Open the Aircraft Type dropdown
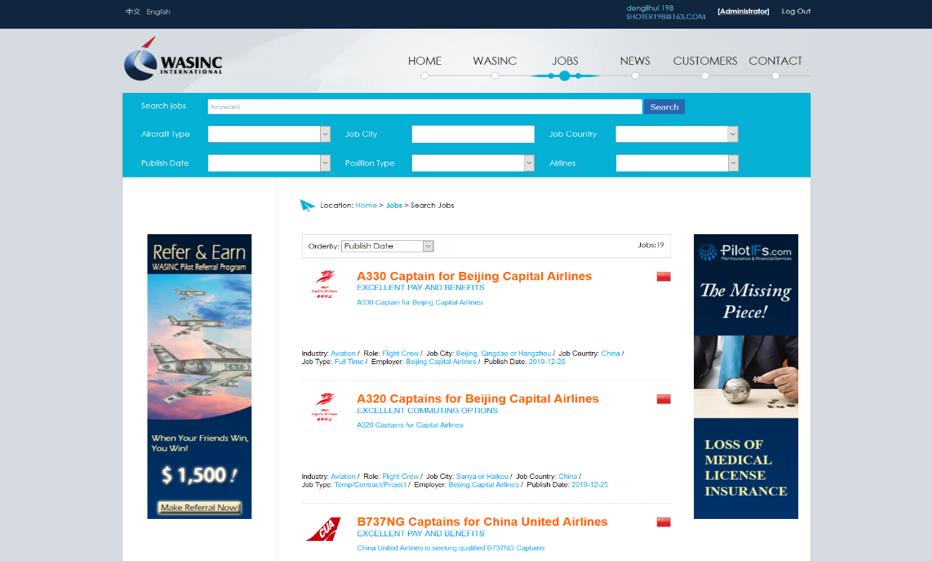932x561 pixels. pyautogui.click(x=268, y=134)
